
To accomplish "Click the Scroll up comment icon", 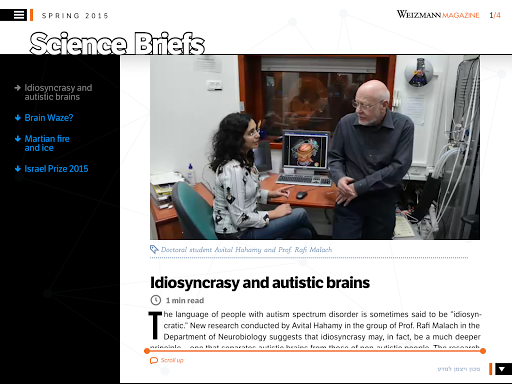I will tap(154, 360).
